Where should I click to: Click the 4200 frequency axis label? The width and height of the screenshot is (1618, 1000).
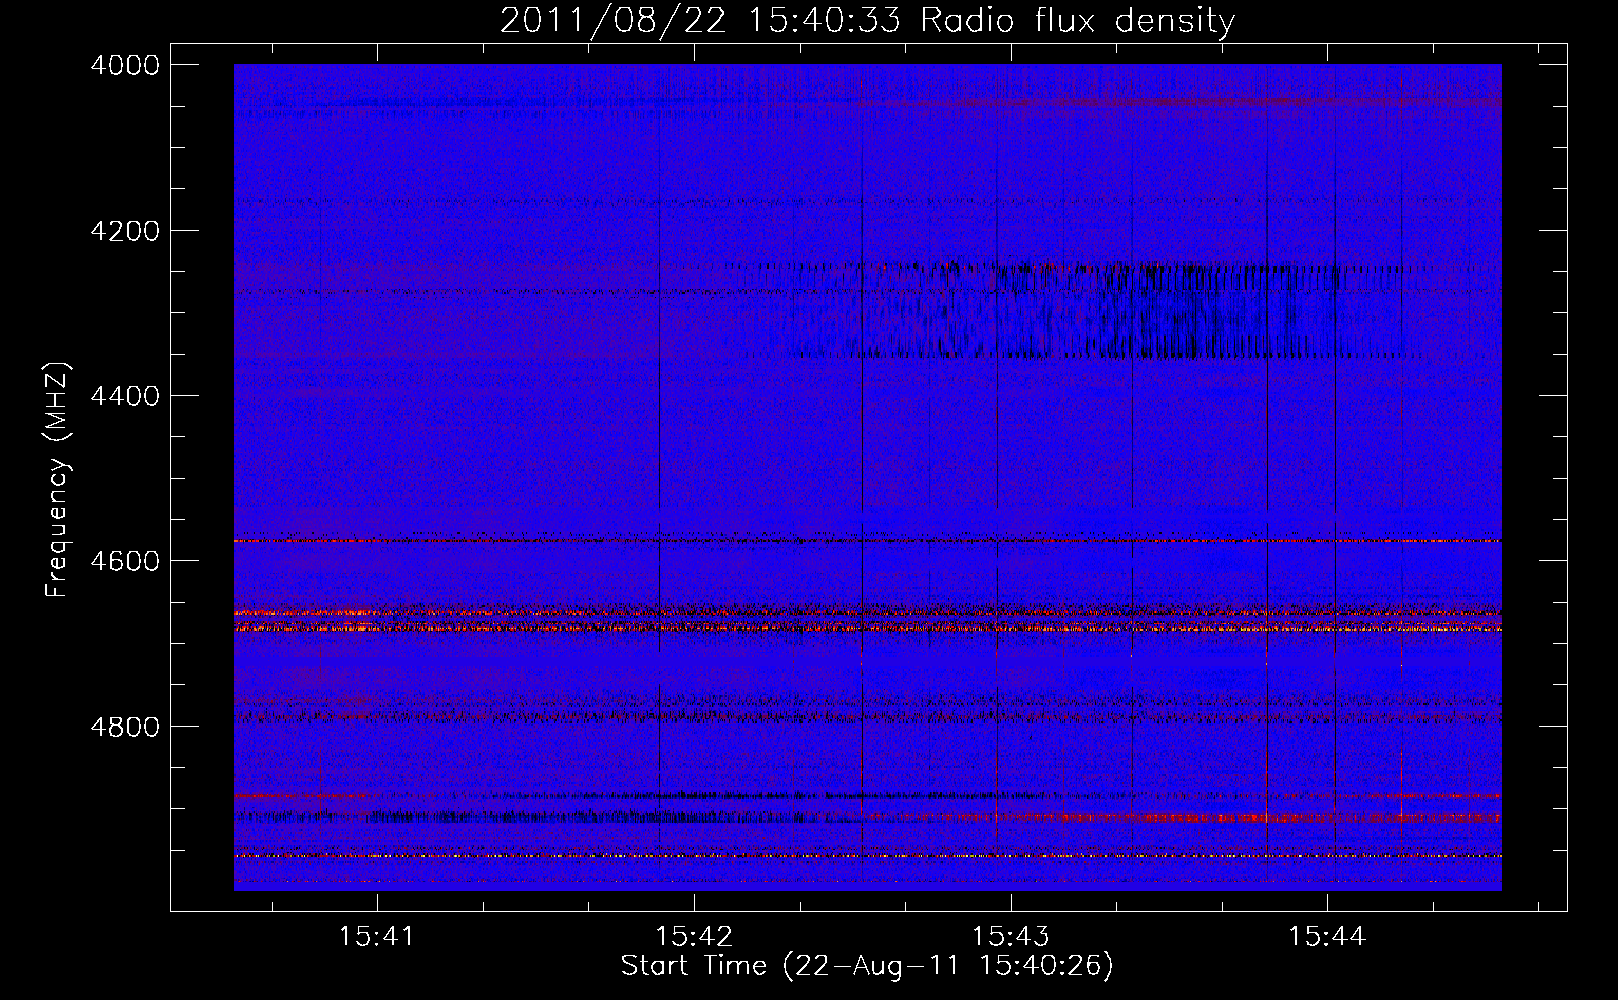coord(125,231)
